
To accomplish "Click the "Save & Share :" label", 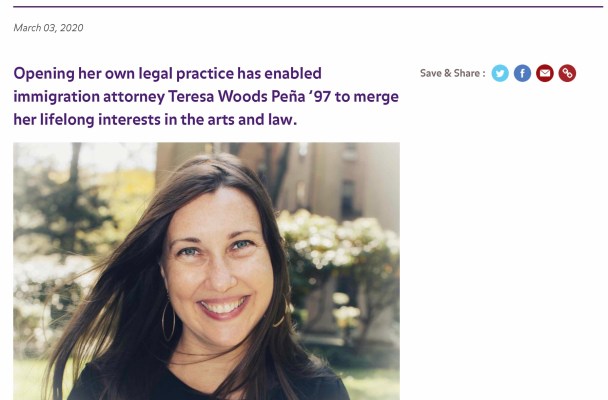I will click(452, 73).
